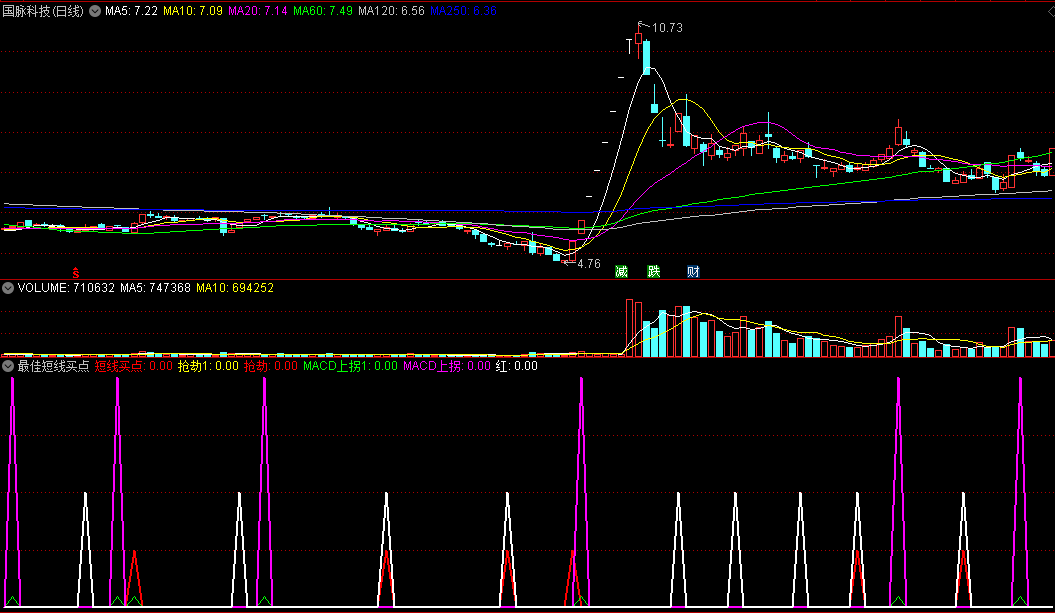Open the green 跌 event marker

click(653, 271)
